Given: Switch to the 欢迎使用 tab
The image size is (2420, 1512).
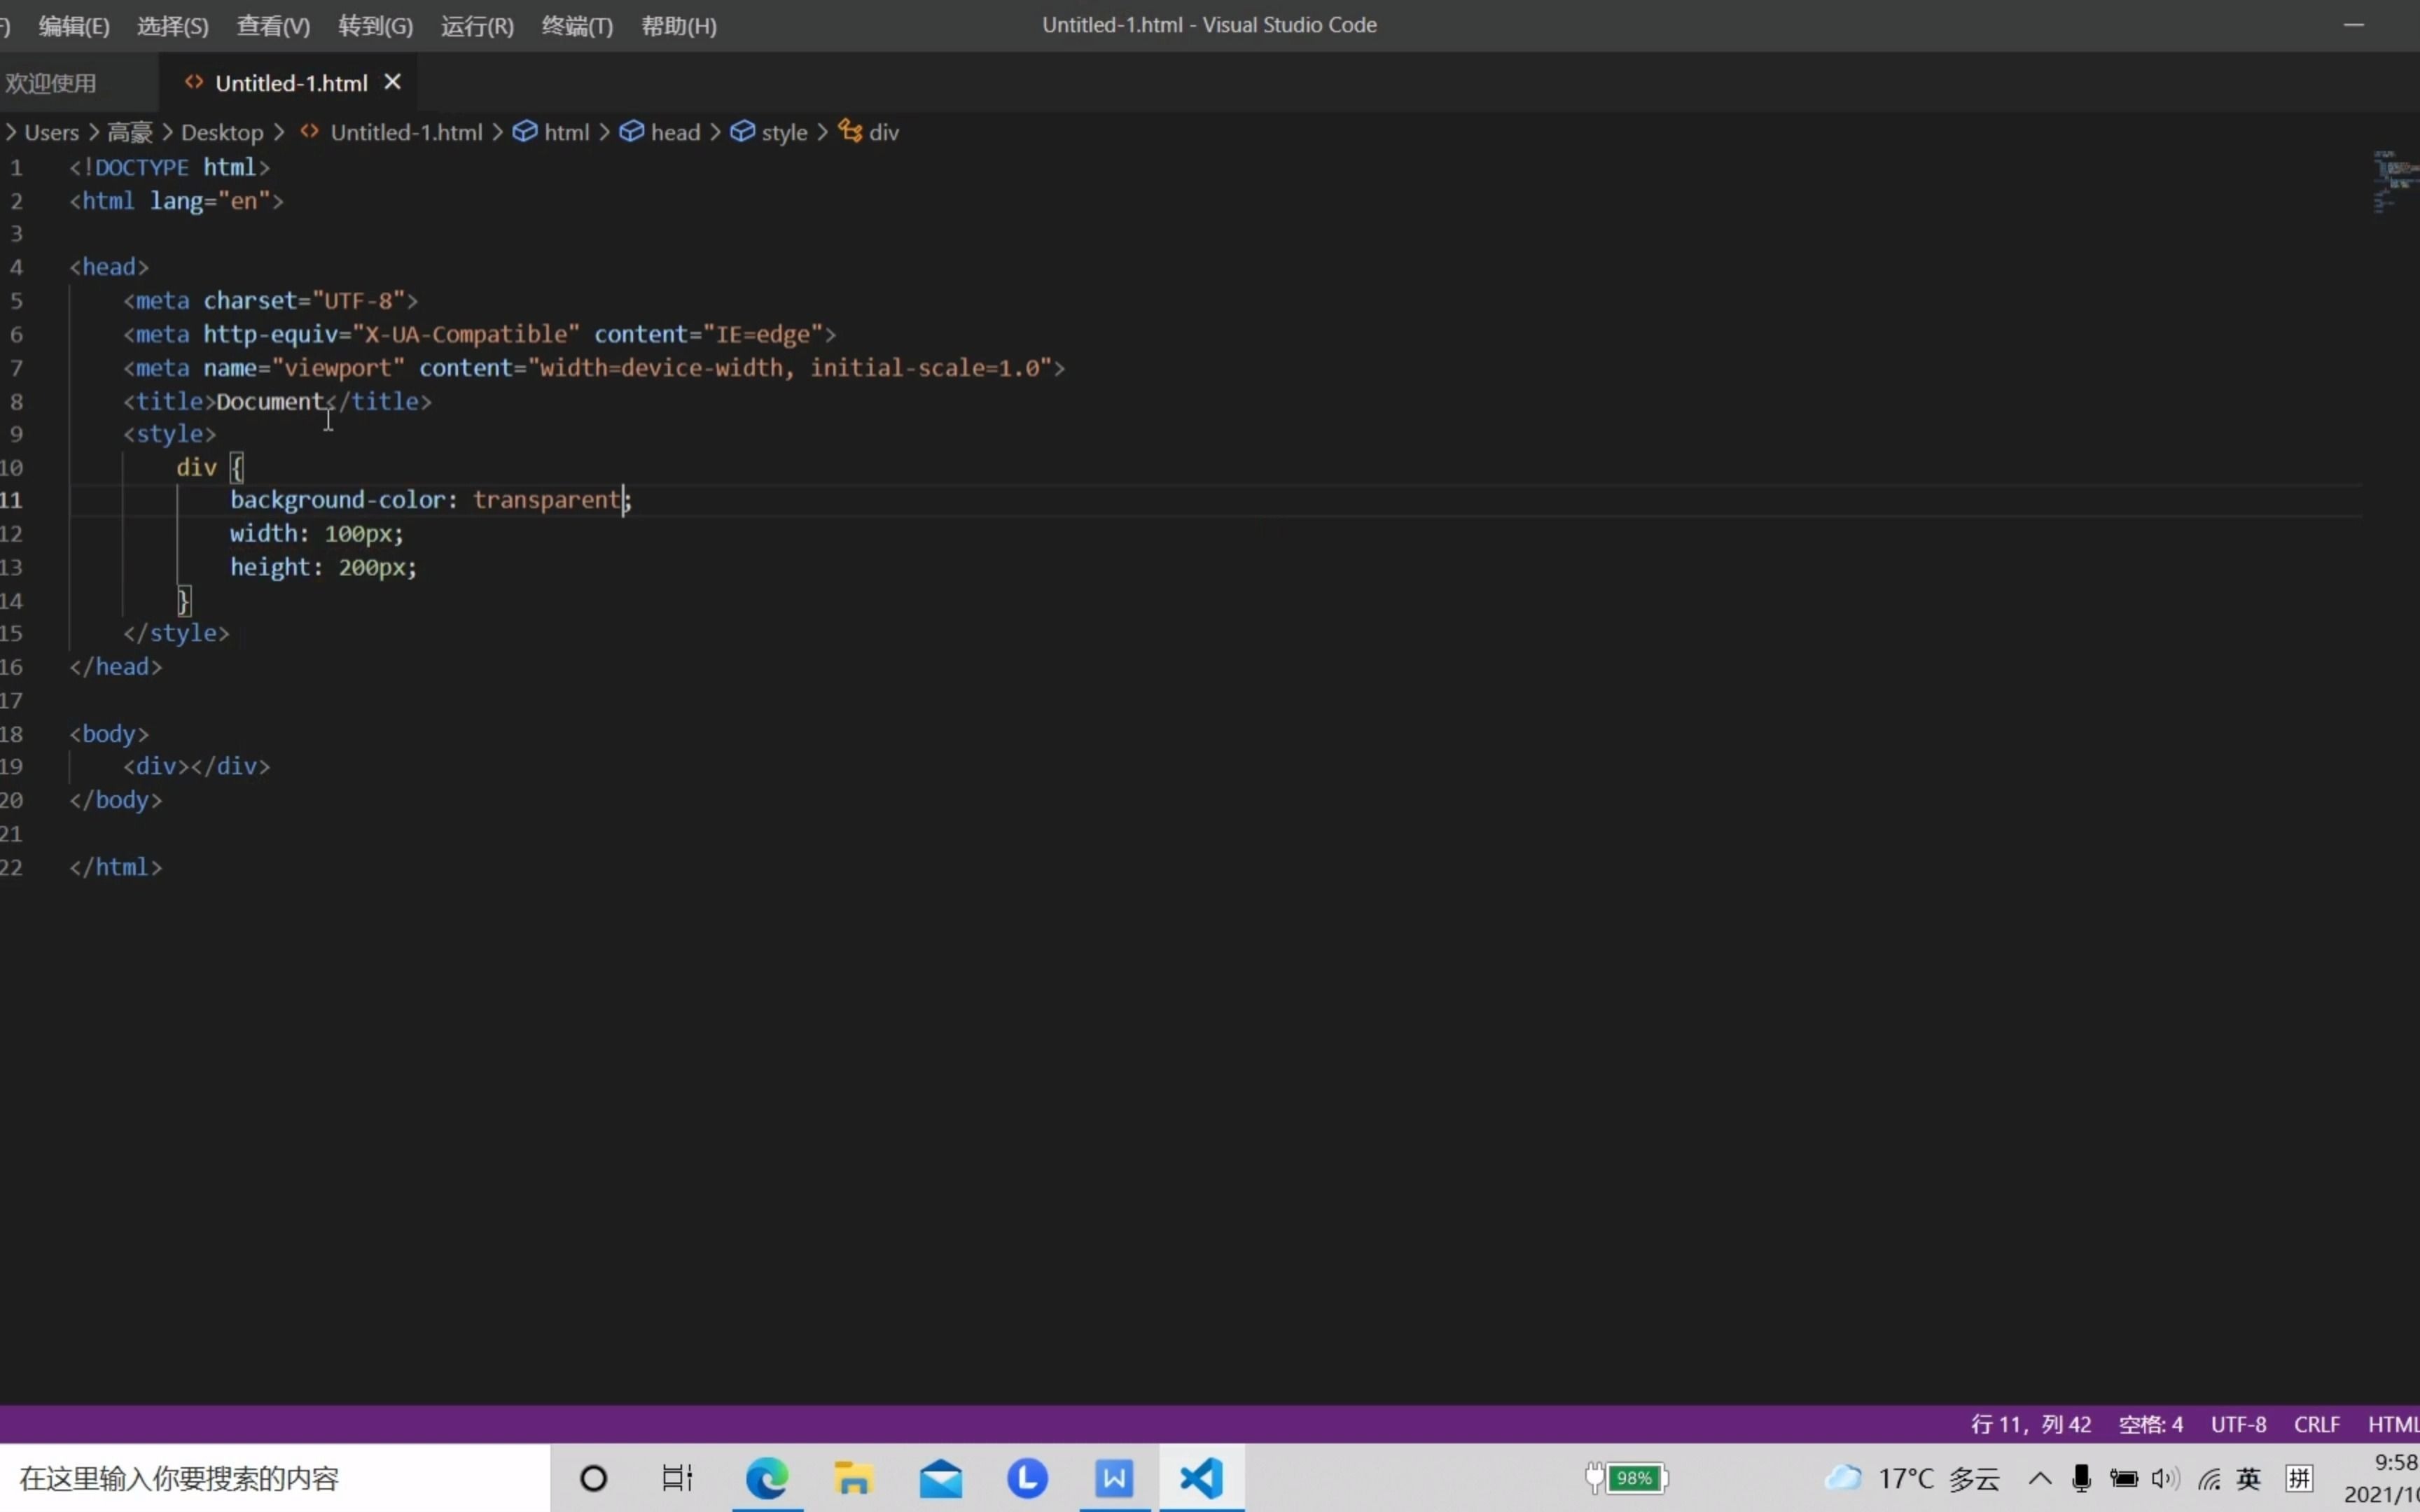Looking at the screenshot, I should (51, 83).
